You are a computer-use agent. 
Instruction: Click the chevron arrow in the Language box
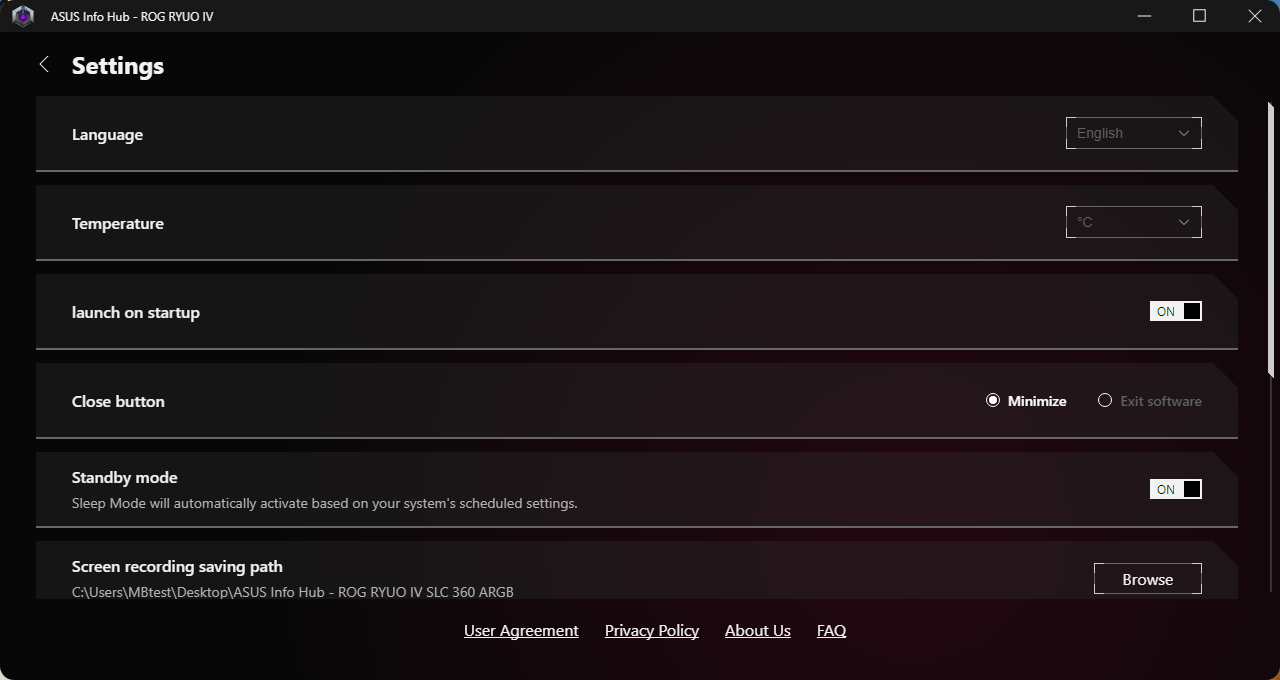coord(1184,133)
